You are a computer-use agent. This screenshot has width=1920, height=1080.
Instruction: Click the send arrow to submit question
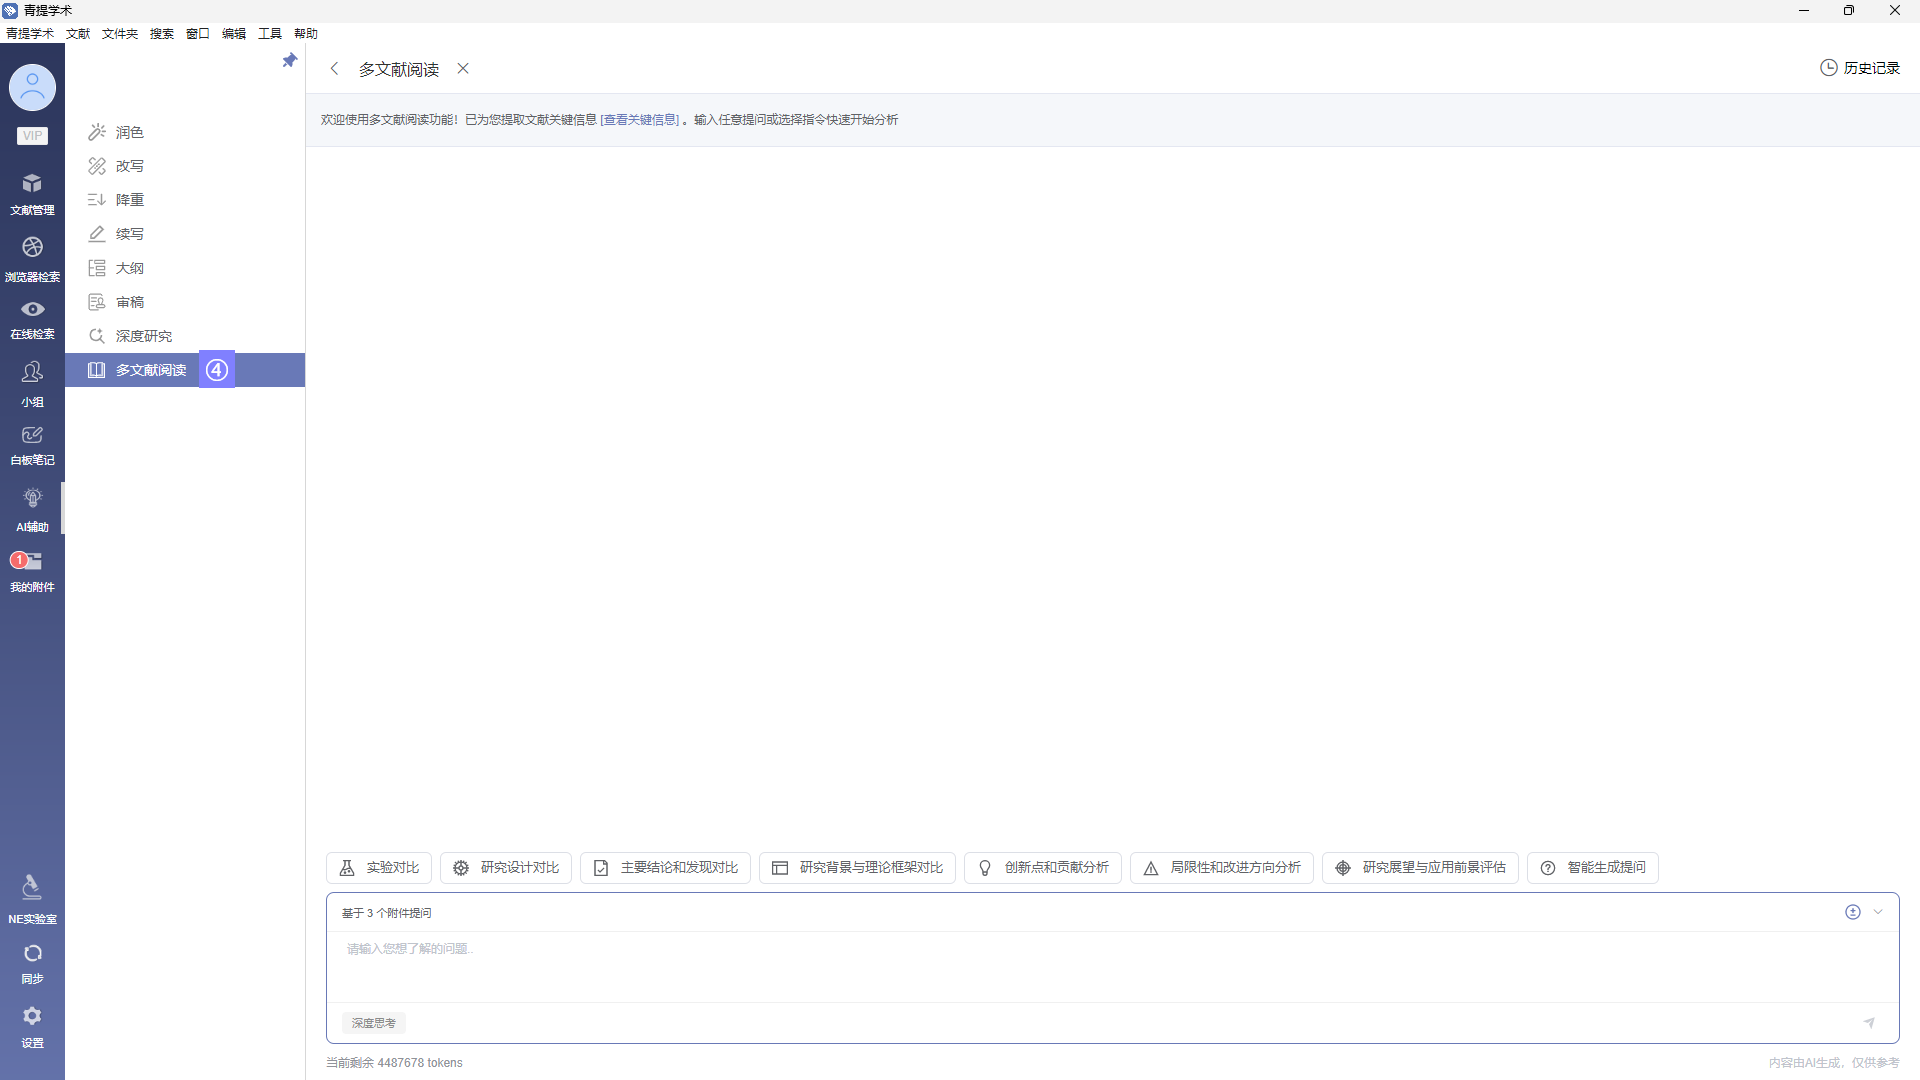tap(1870, 1023)
